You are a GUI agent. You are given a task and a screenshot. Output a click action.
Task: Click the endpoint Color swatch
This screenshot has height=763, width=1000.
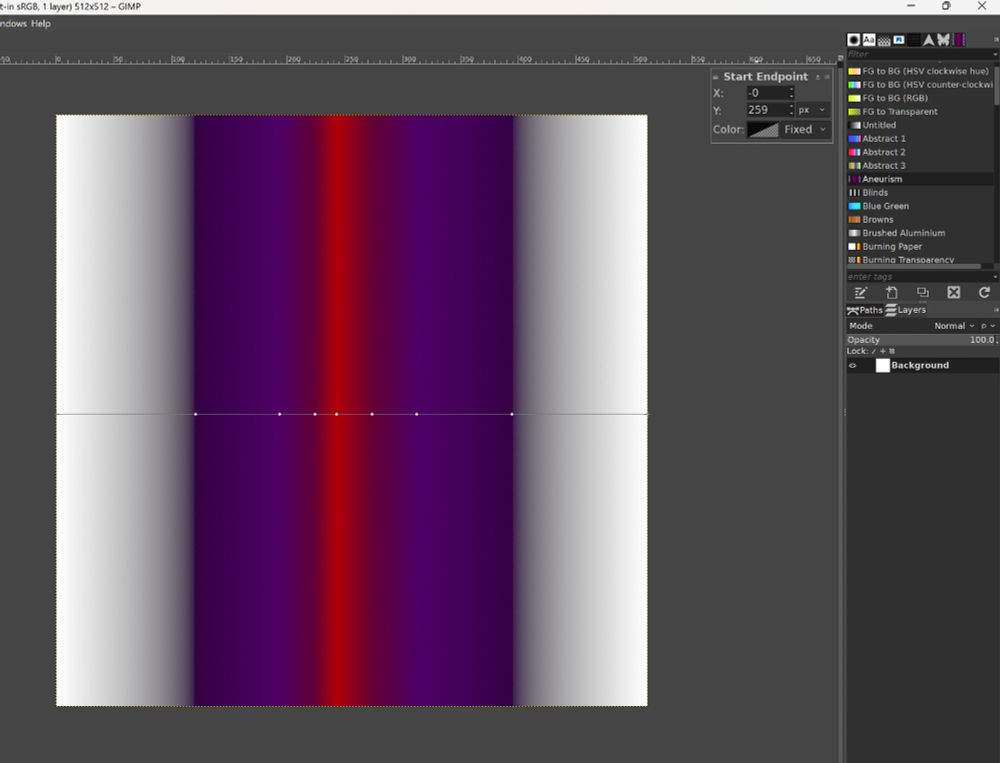763,130
